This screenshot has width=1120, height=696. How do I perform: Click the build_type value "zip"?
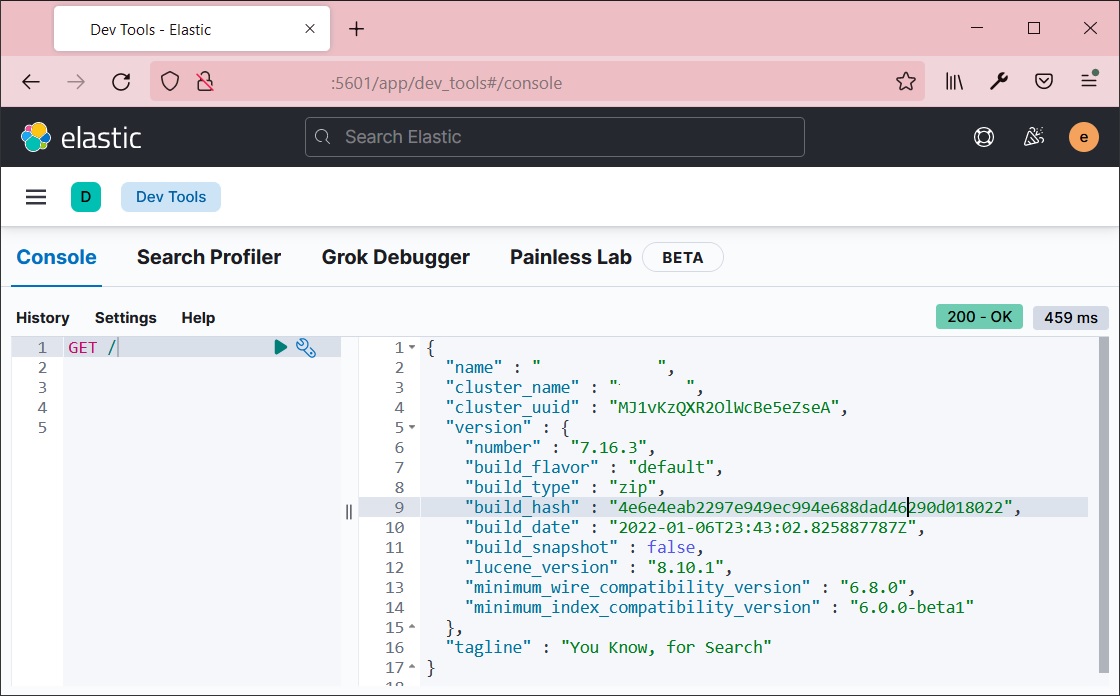(x=633, y=488)
